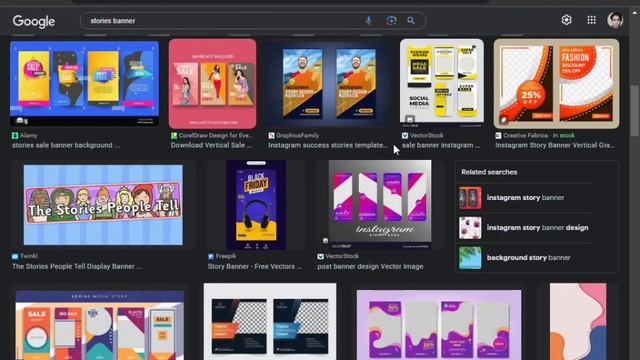
Task: Open the Google apps grid
Action: (591, 20)
